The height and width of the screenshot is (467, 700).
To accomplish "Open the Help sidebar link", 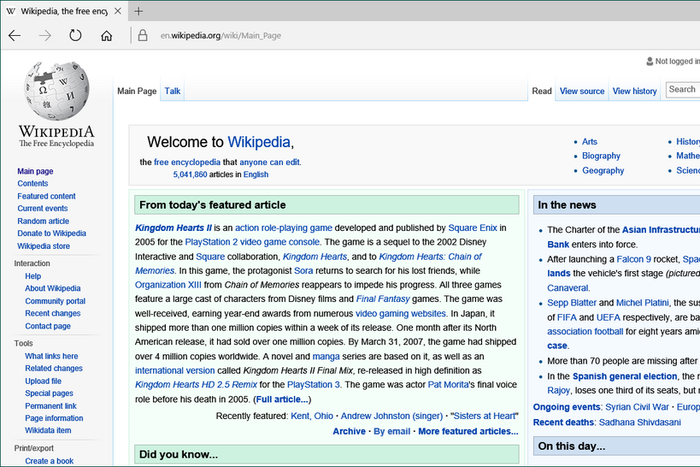I will click(33, 276).
